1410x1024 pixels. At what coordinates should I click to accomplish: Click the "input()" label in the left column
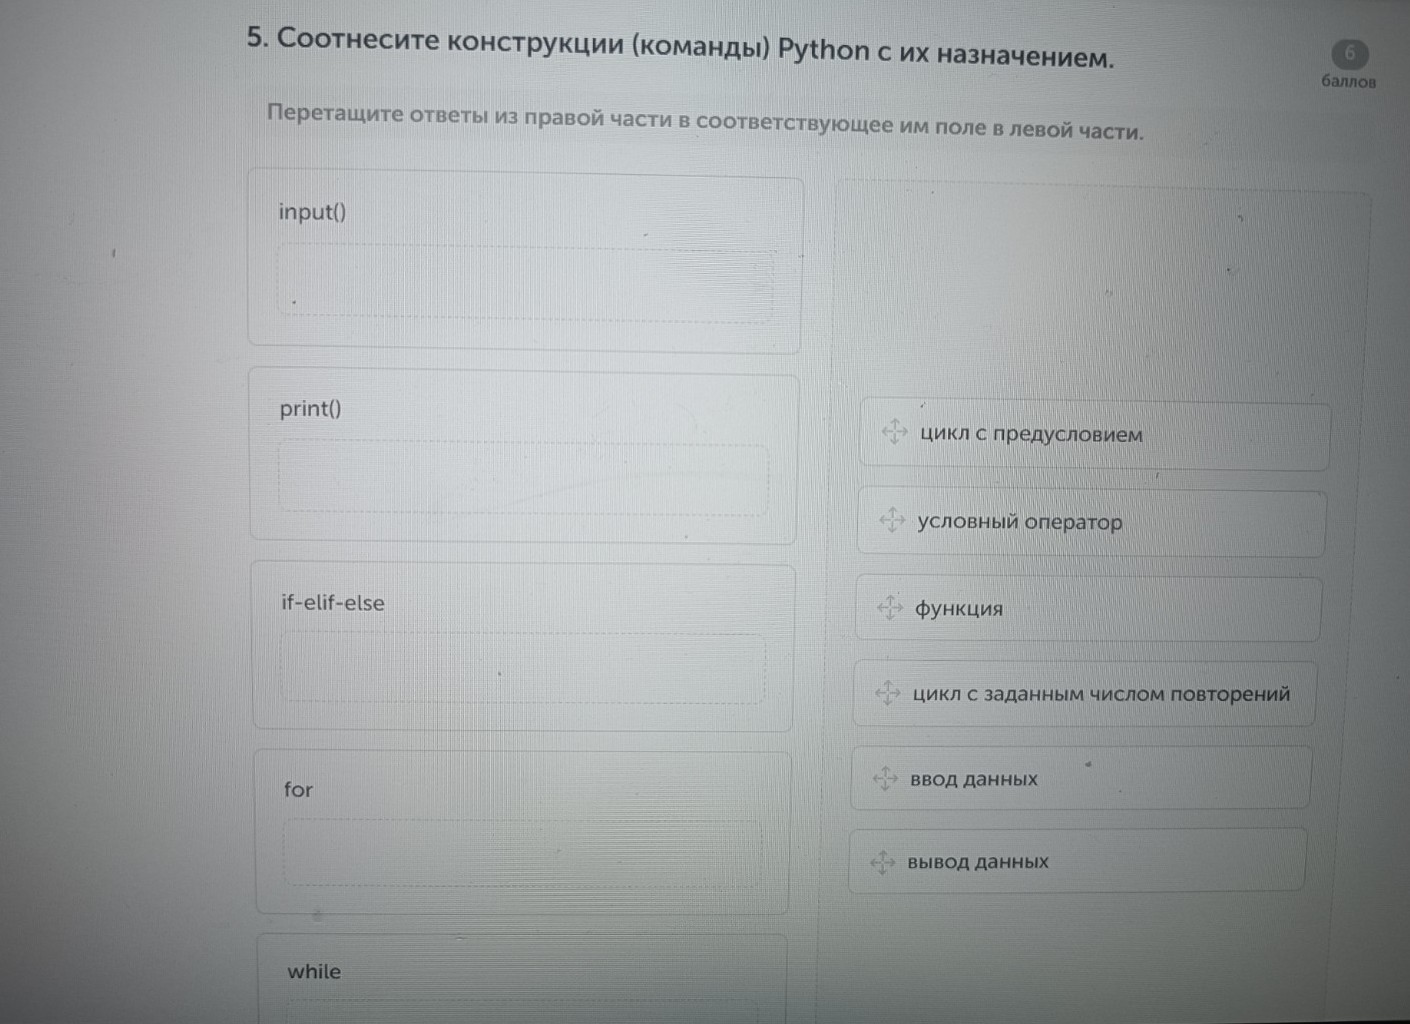pos(313,211)
